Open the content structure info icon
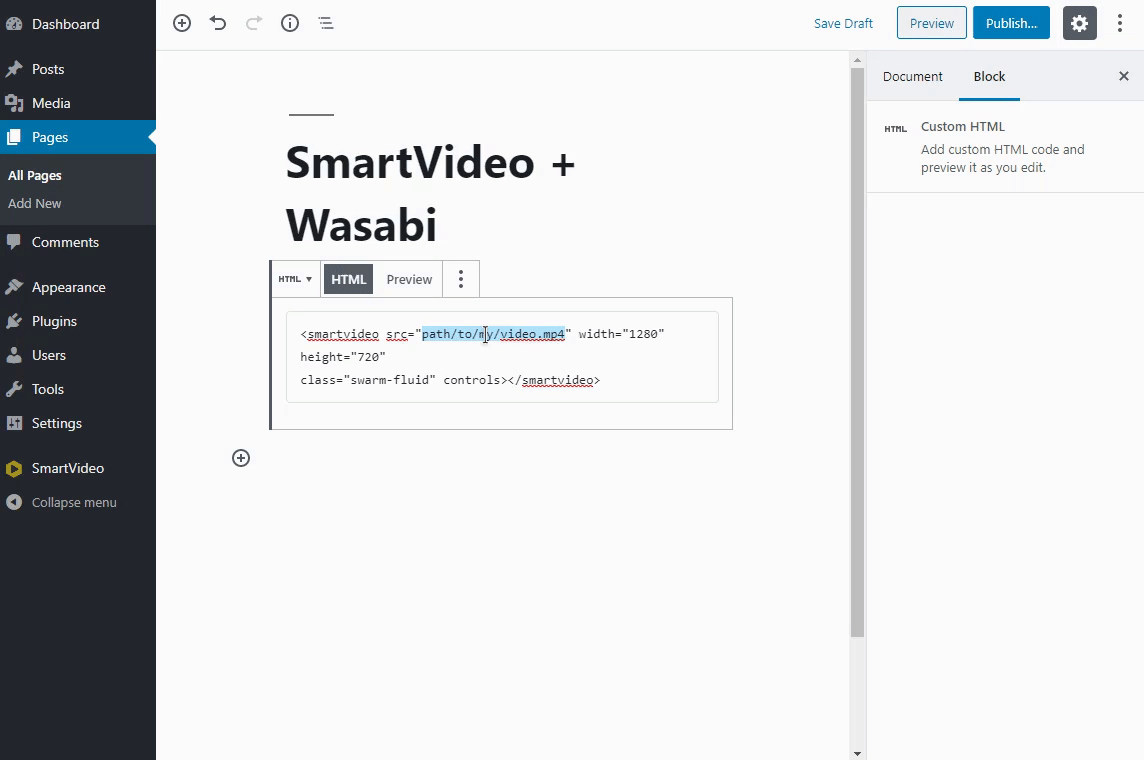This screenshot has width=1144, height=760. (x=290, y=23)
